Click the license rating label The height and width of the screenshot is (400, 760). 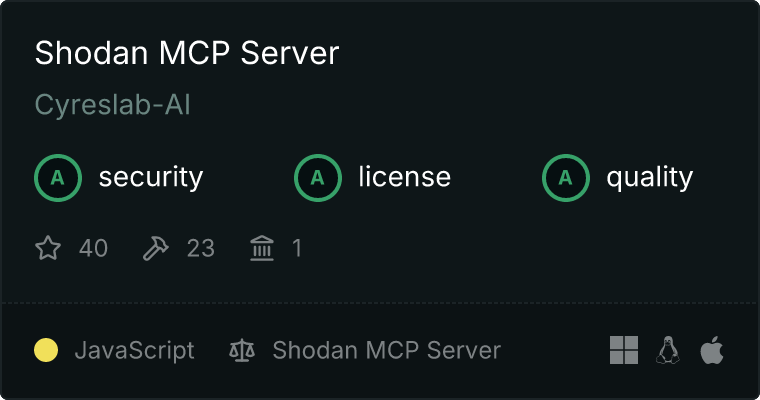[405, 176]
